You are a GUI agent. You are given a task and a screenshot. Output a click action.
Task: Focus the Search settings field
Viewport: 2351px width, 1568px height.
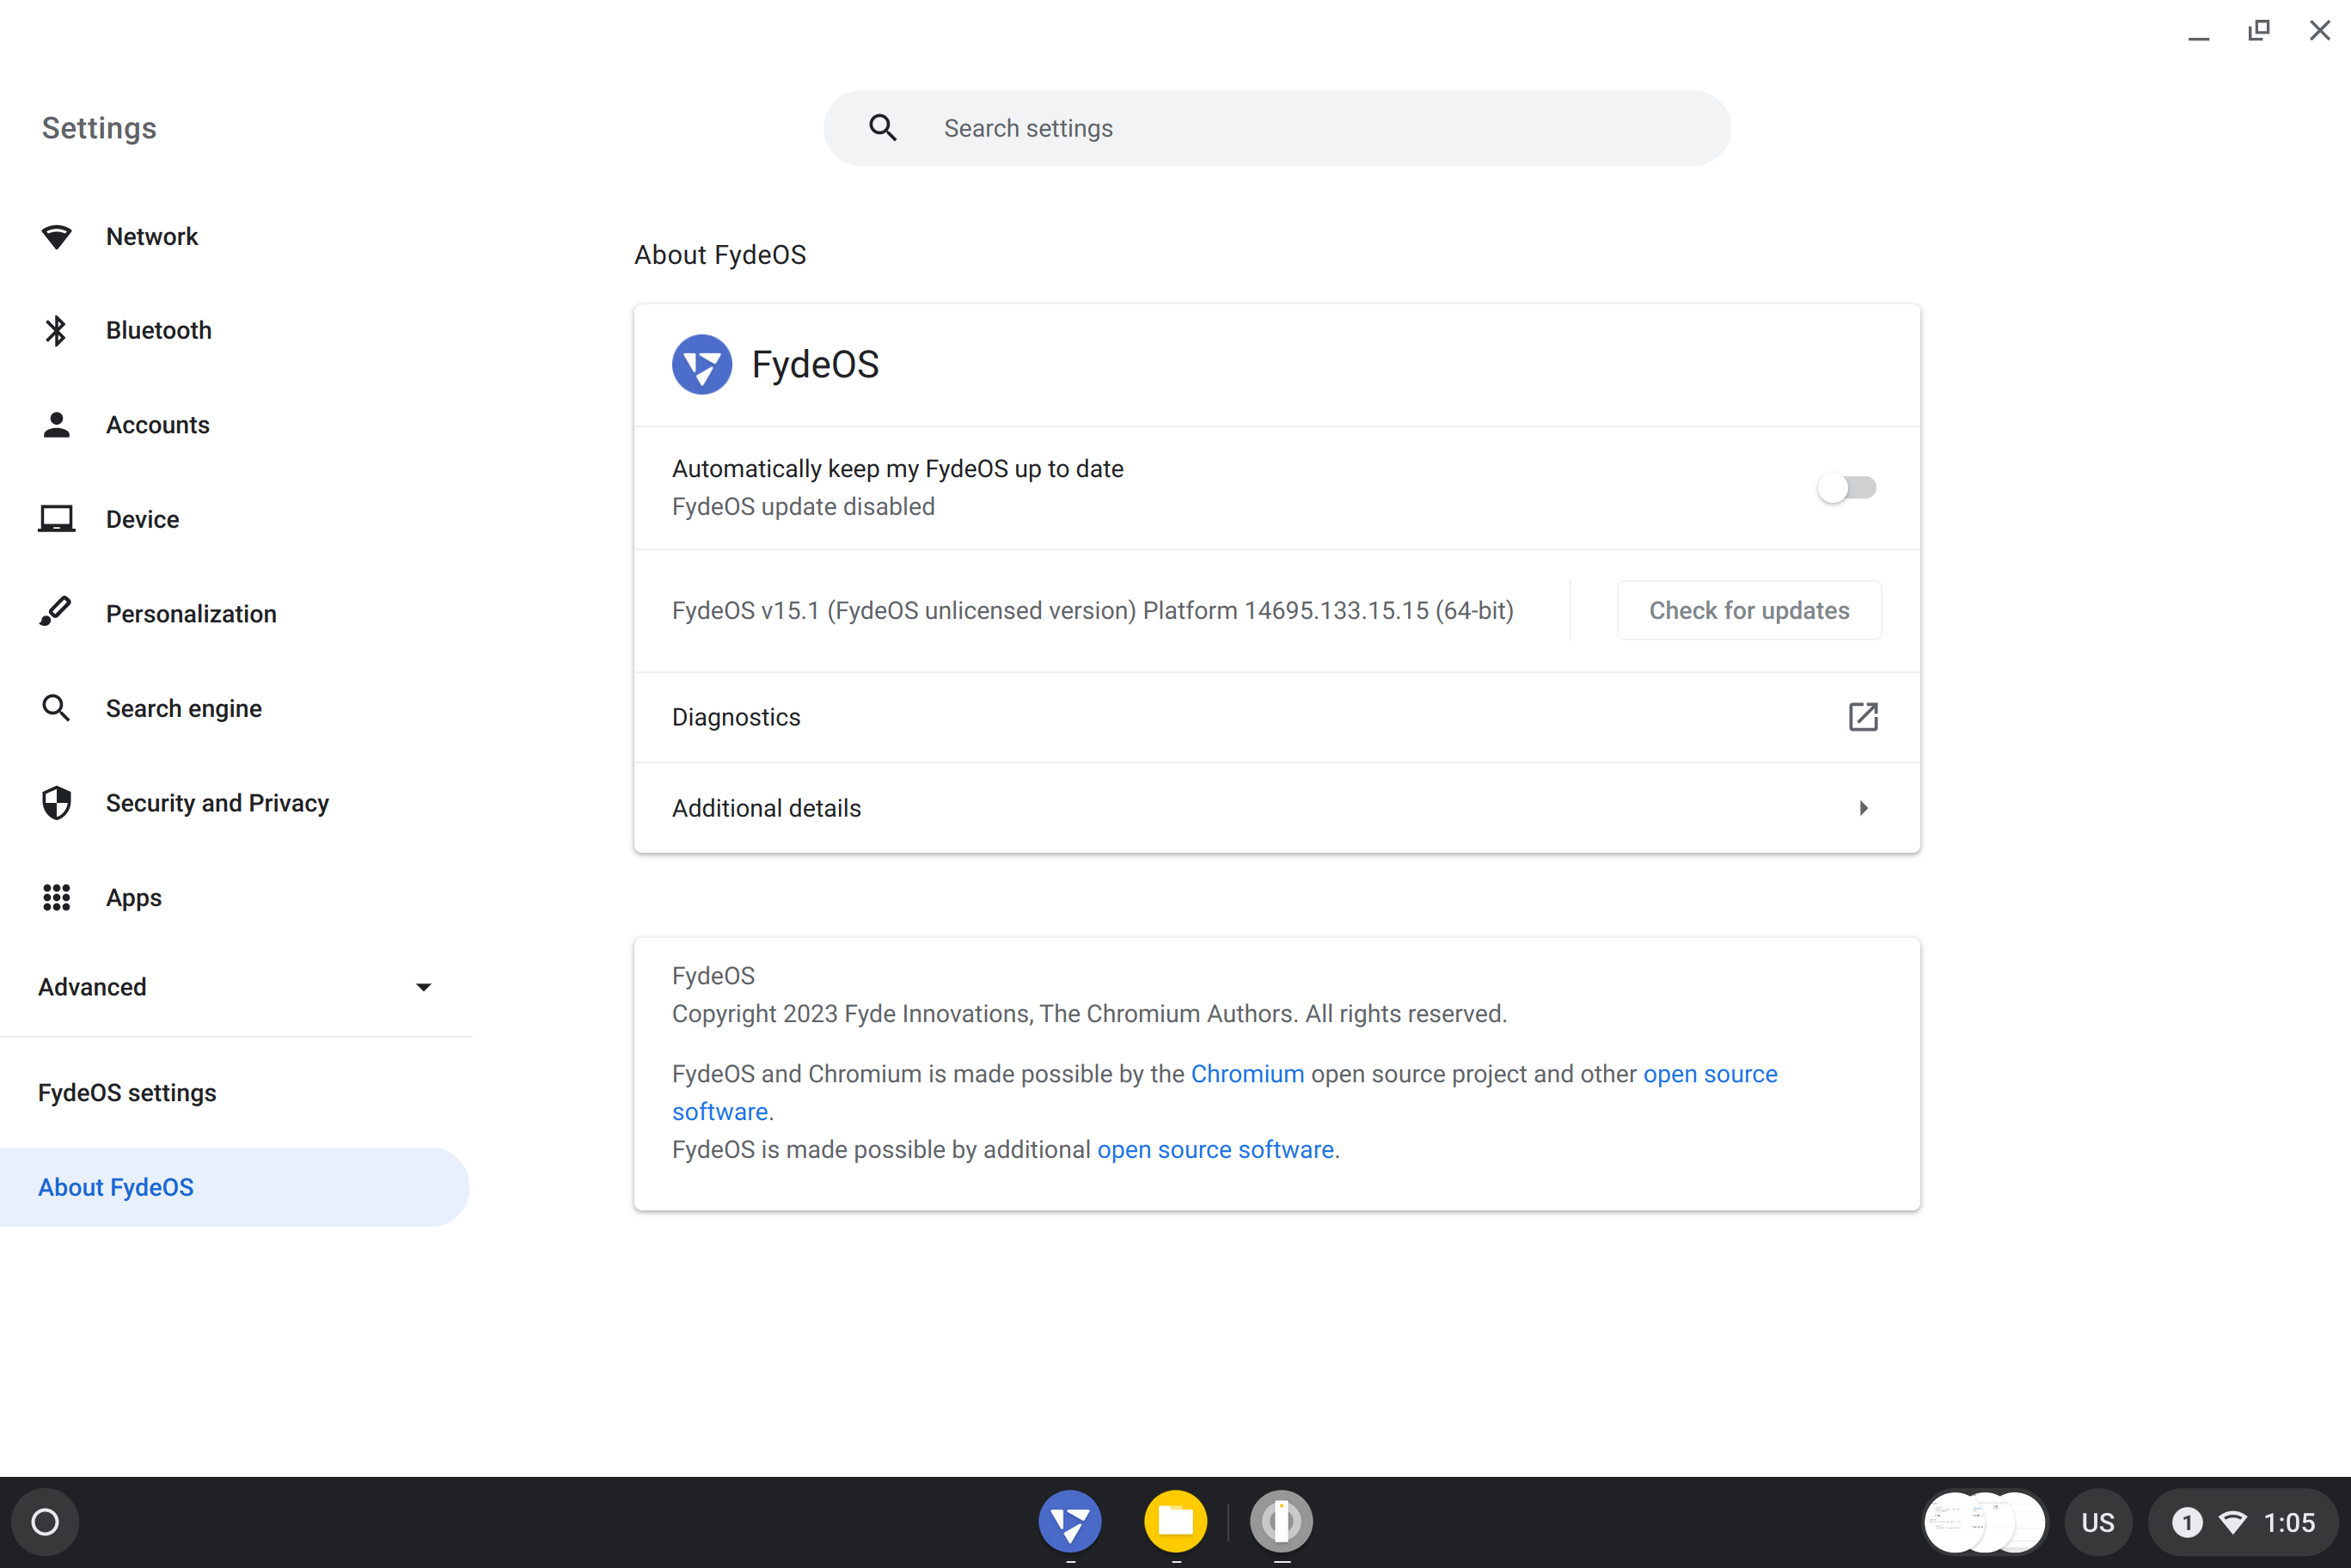1277,128
